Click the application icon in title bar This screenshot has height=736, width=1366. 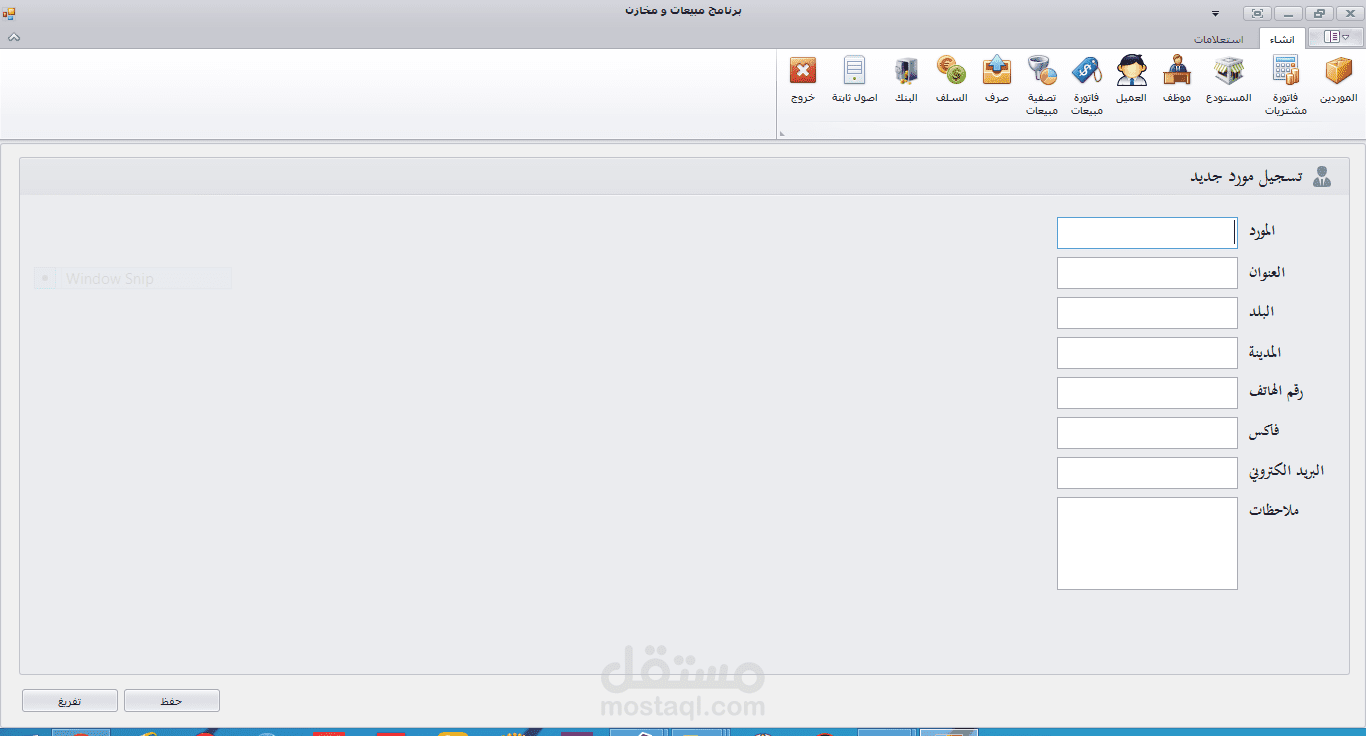[x=9, y=13]
